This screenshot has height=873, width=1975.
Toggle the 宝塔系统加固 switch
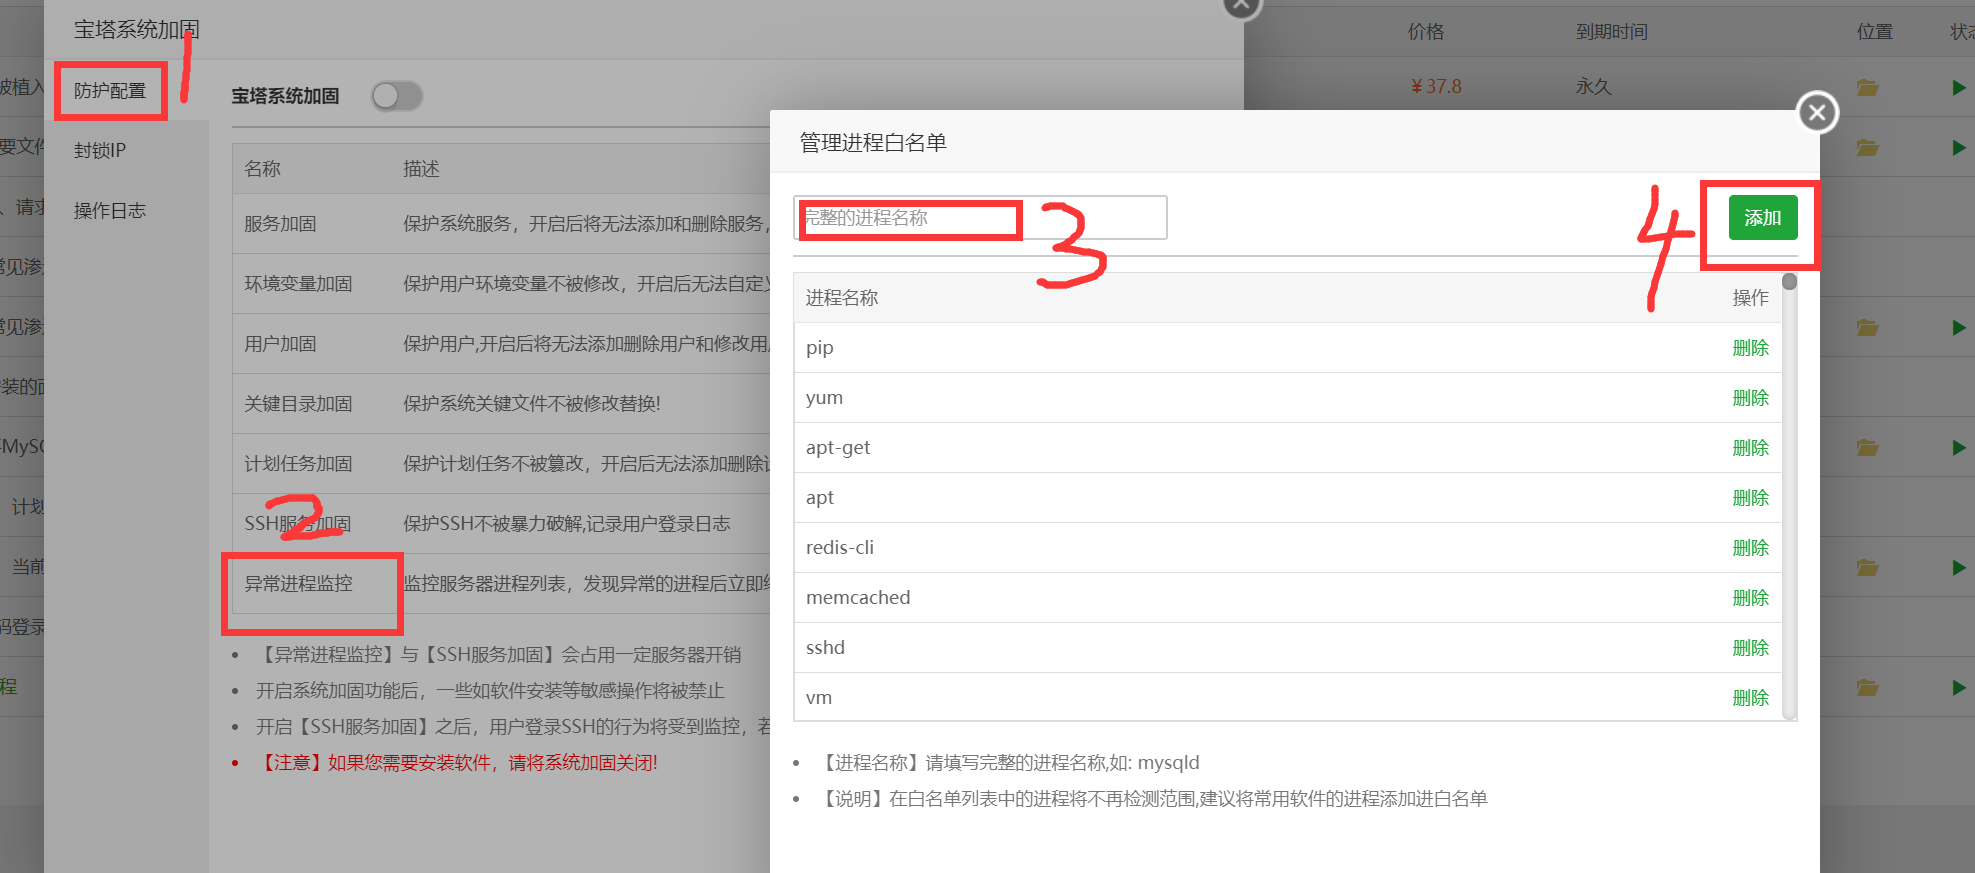pyautogui.click(x=397, y=96)
